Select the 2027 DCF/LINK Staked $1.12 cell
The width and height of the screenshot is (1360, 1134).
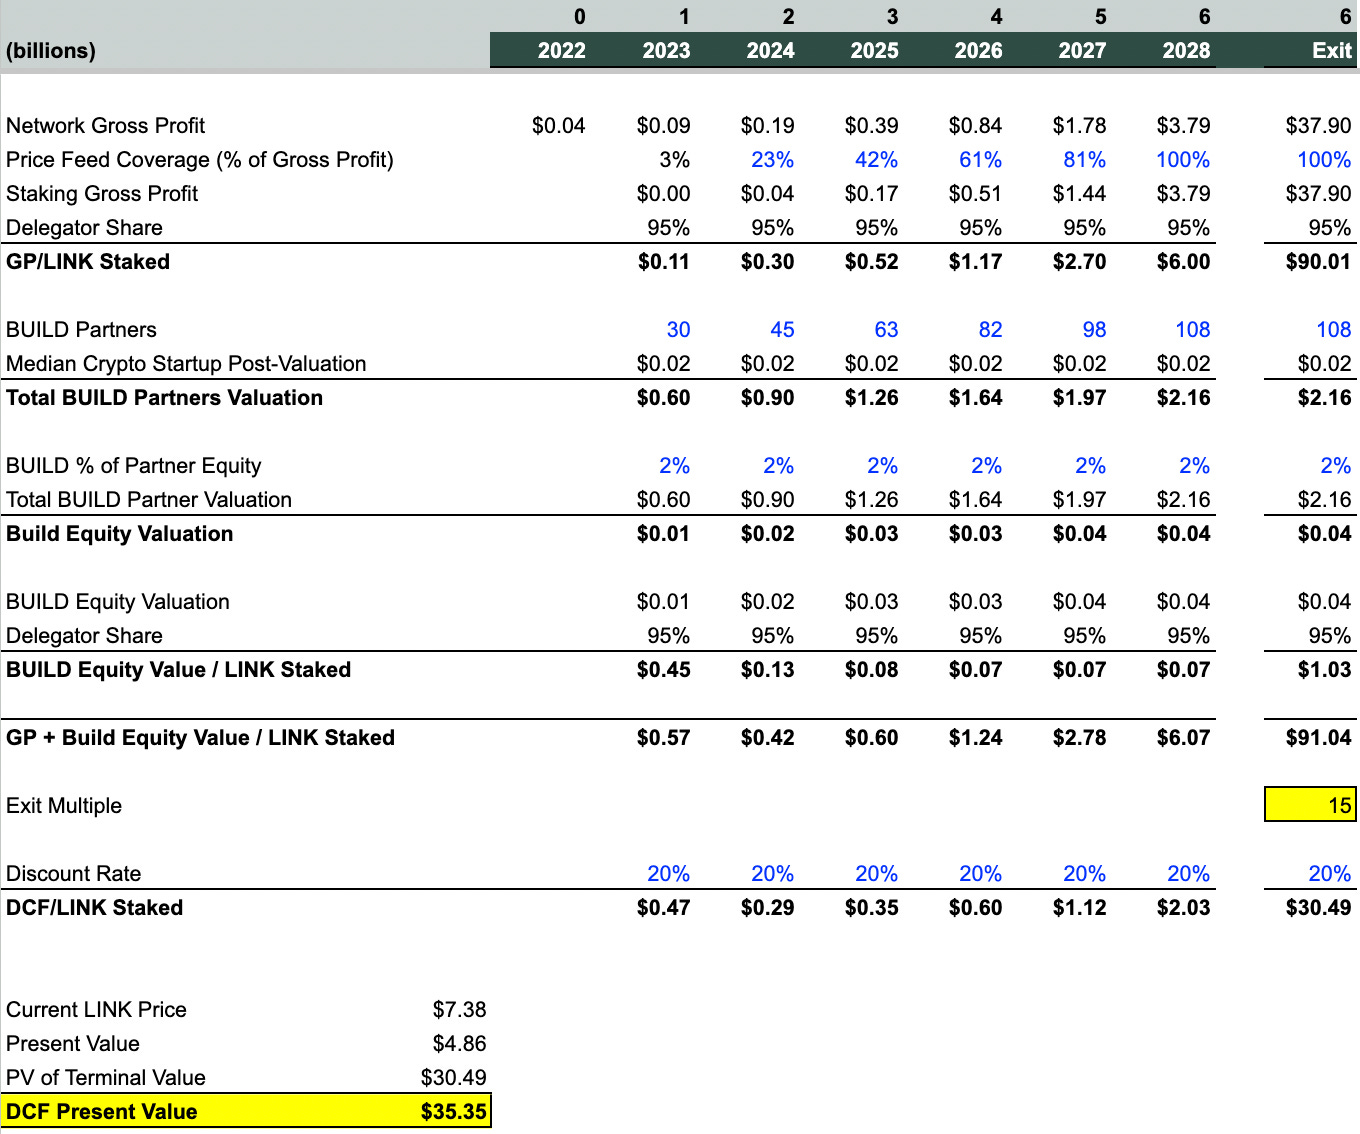click(x=1079, y=907)
